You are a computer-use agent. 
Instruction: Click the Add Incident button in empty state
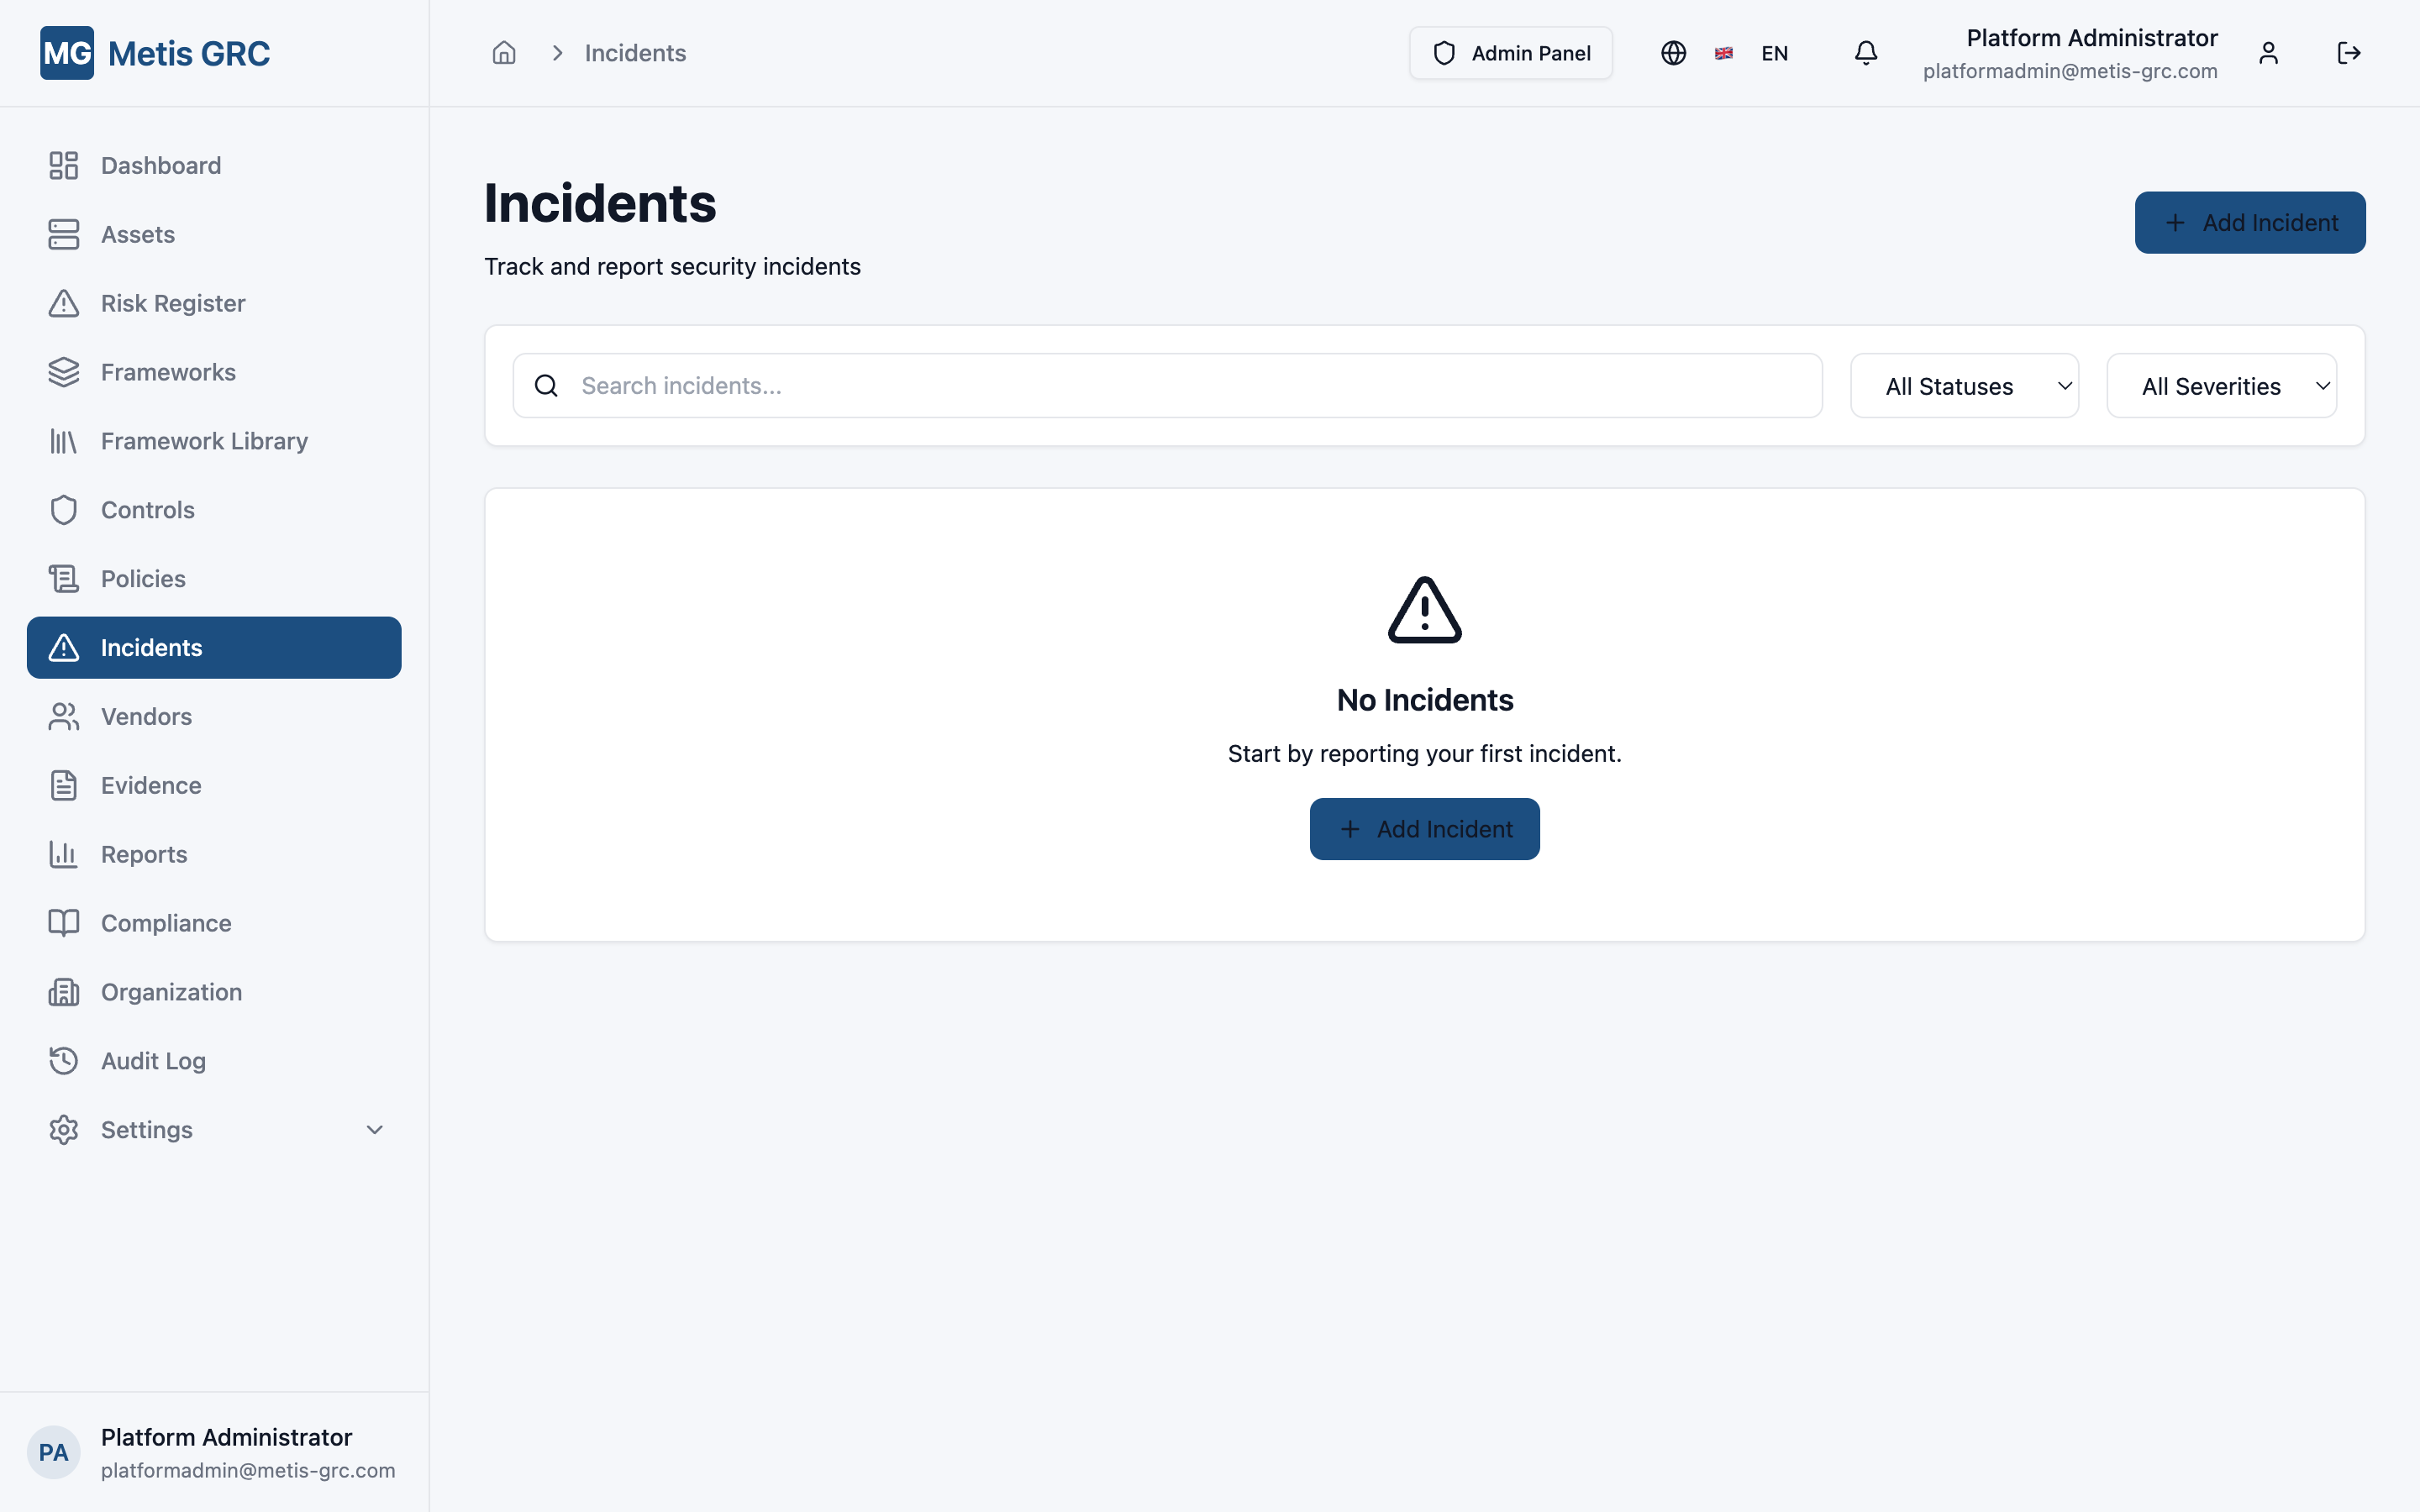[1424, 828]
